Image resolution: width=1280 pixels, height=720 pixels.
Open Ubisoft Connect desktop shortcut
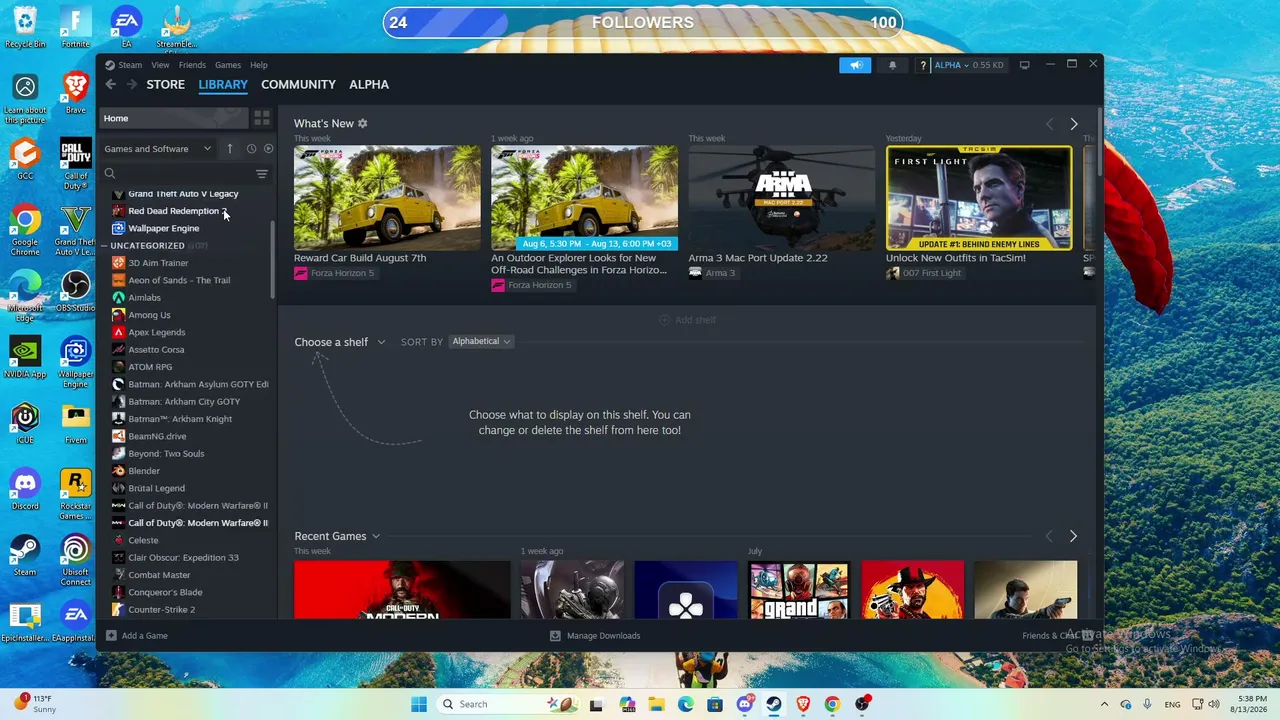point(76,560)
